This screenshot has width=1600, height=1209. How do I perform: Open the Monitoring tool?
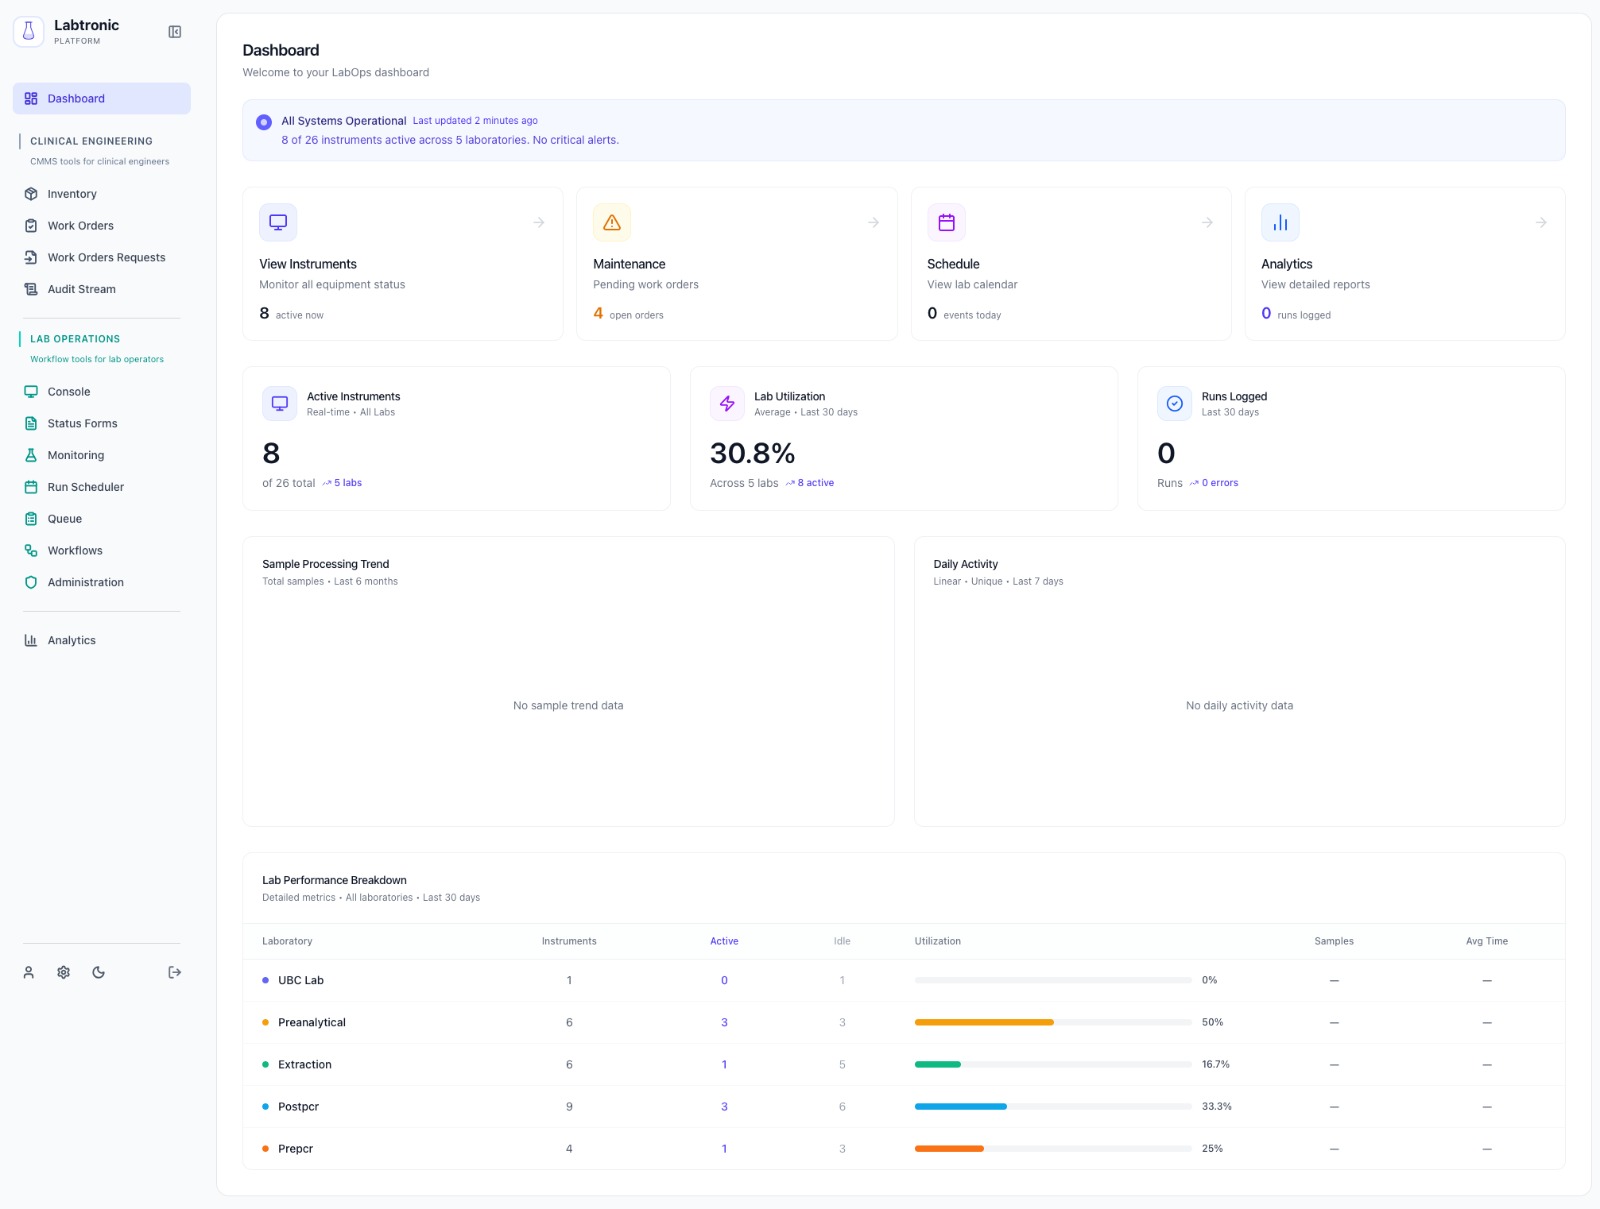(x=75, y=455)
